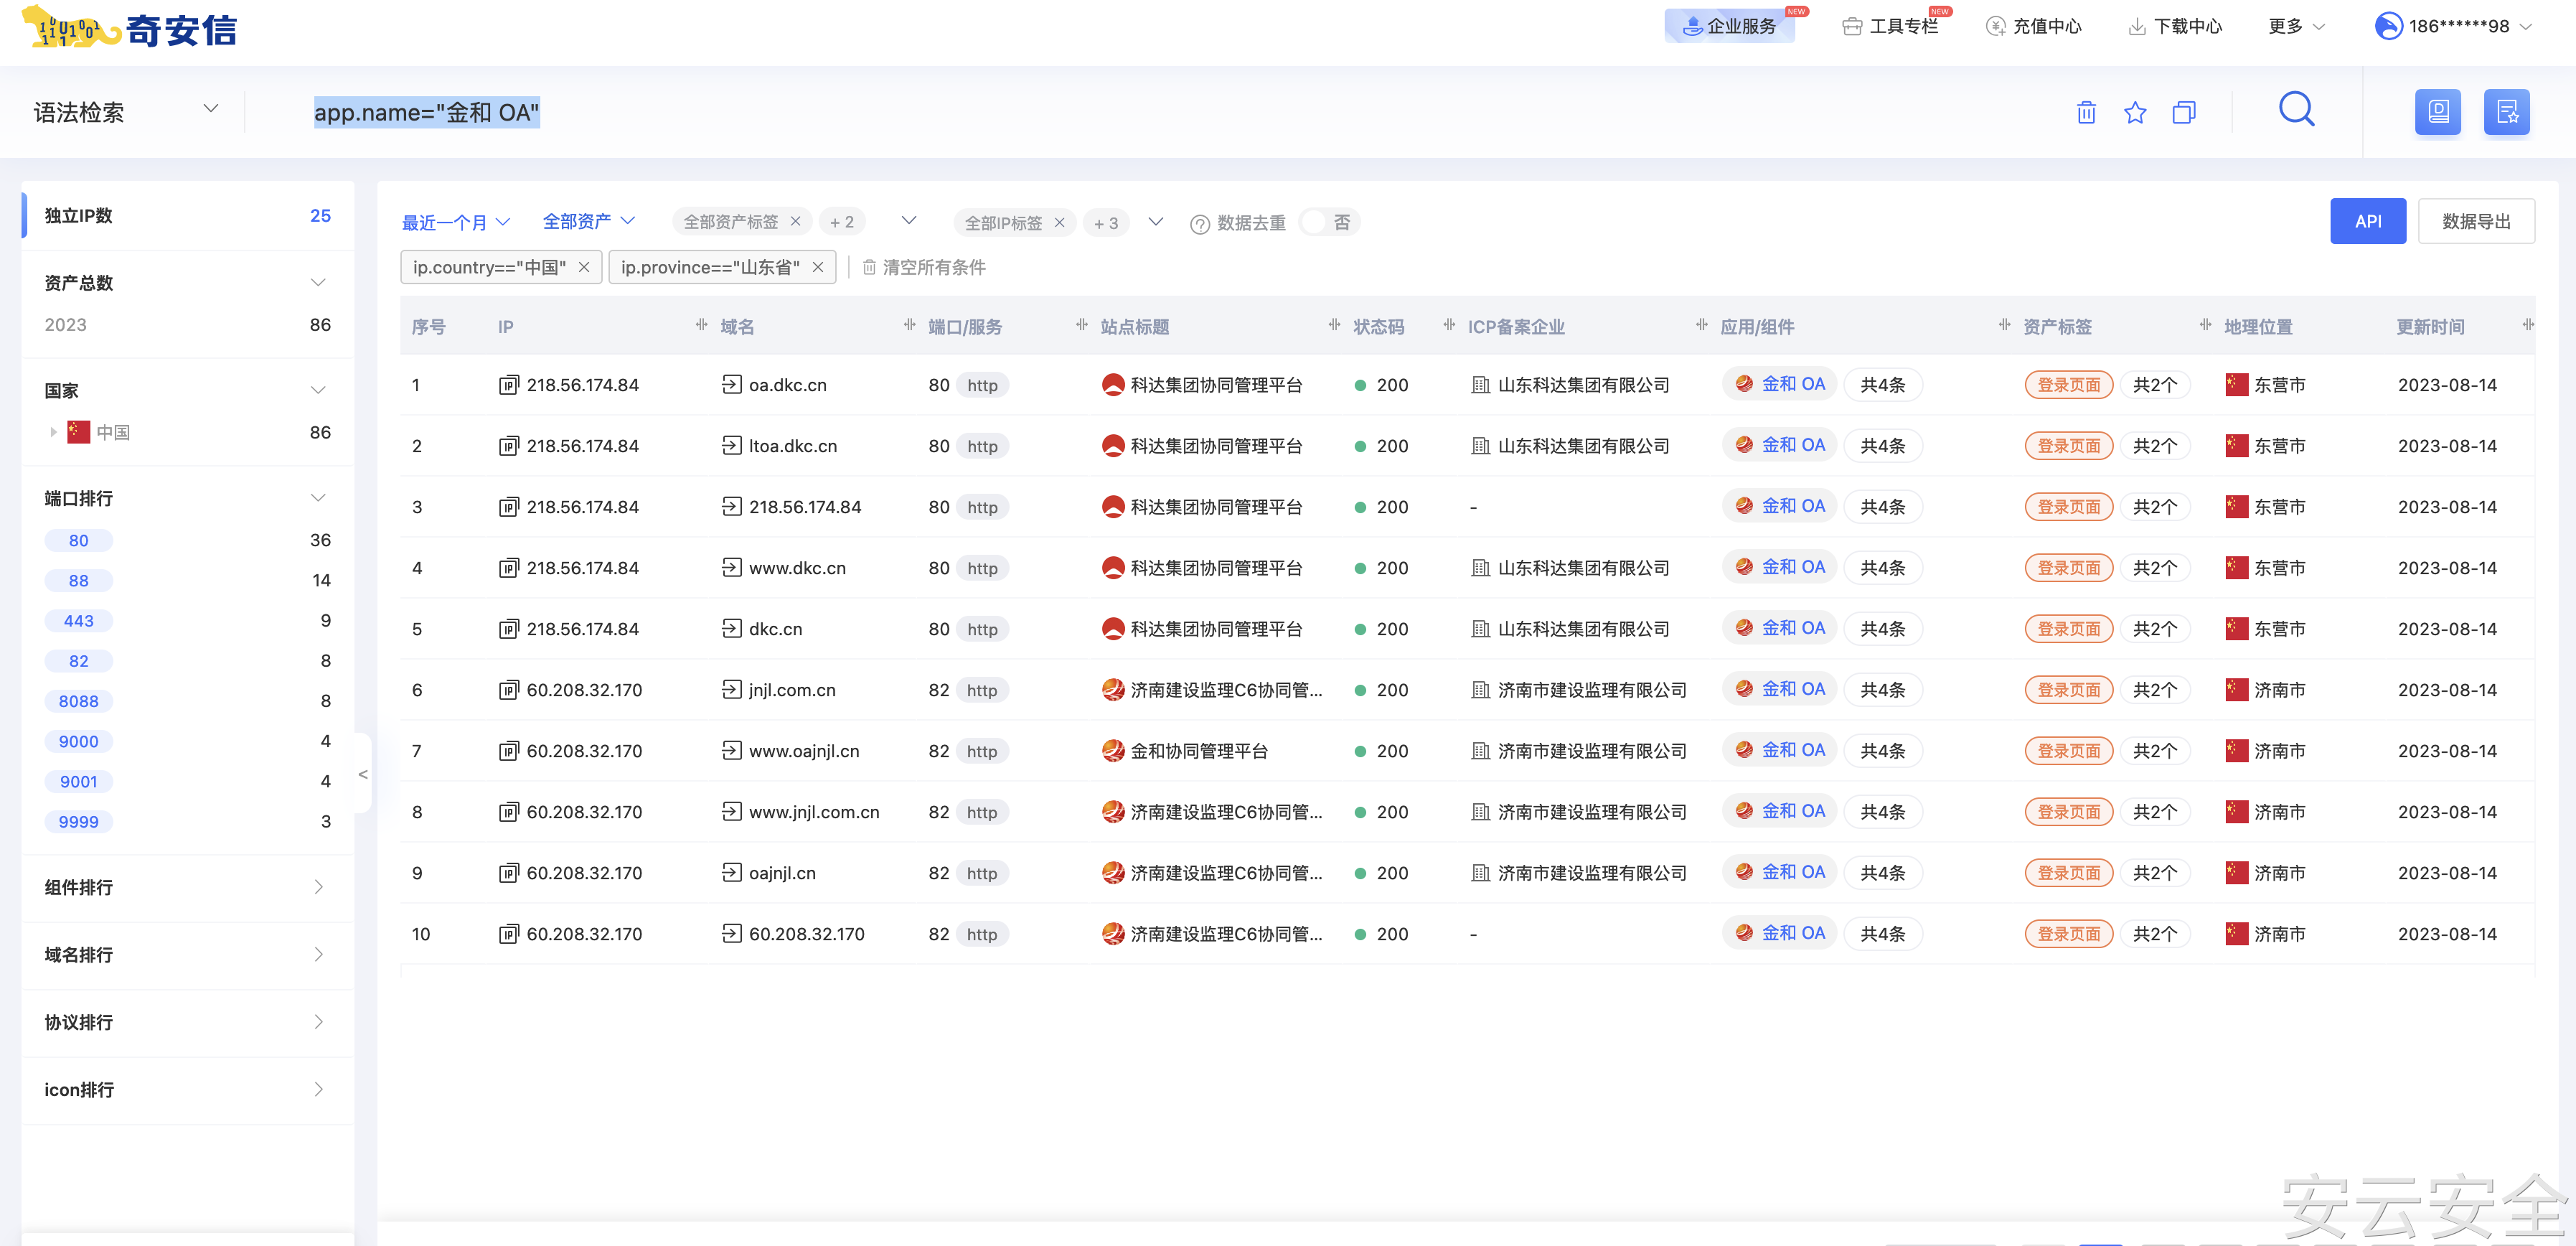Click domain www.jnjl.com.cn
The width and height of the screenshot is (2576, 1246).
click(814, 812)
